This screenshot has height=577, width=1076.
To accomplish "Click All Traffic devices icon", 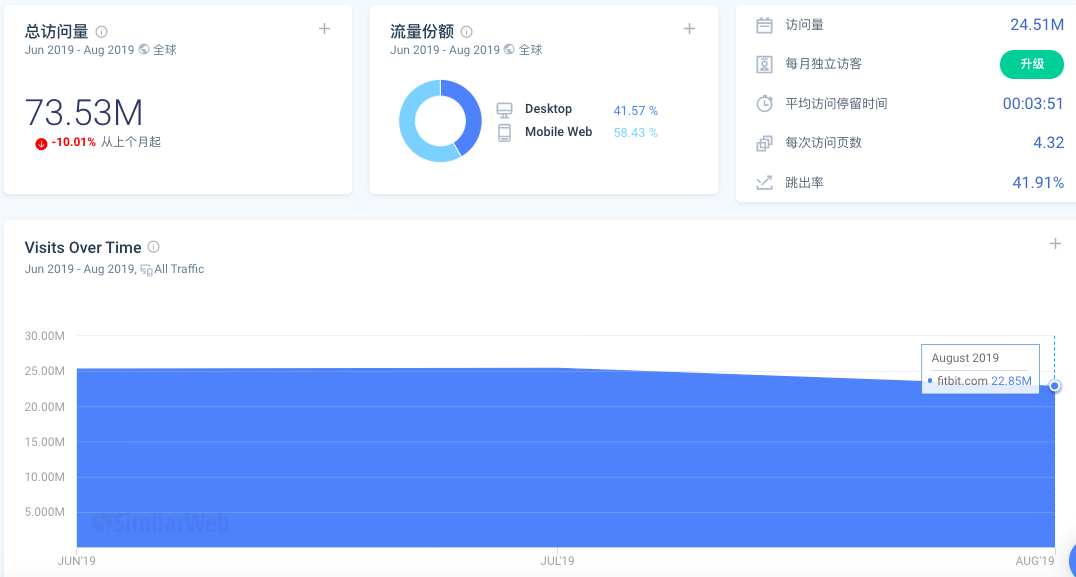I will 146,270.
